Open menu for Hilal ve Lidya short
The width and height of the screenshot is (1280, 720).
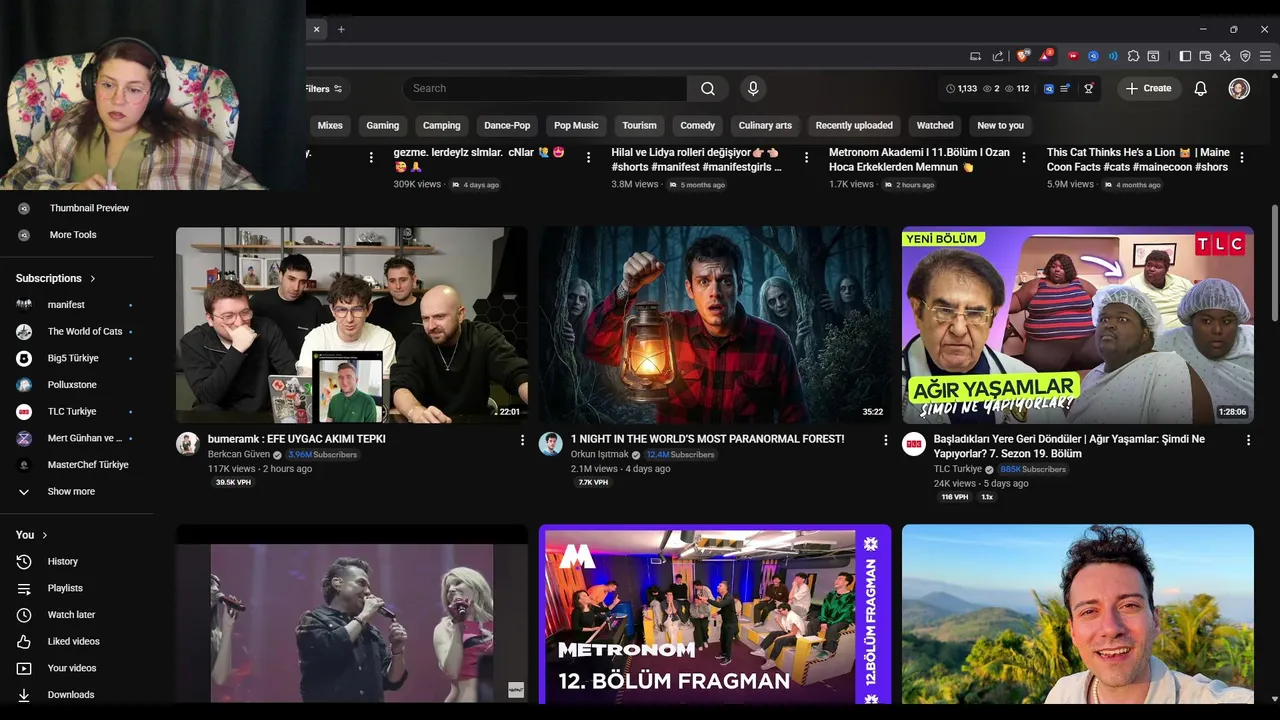tap(806, 158)
